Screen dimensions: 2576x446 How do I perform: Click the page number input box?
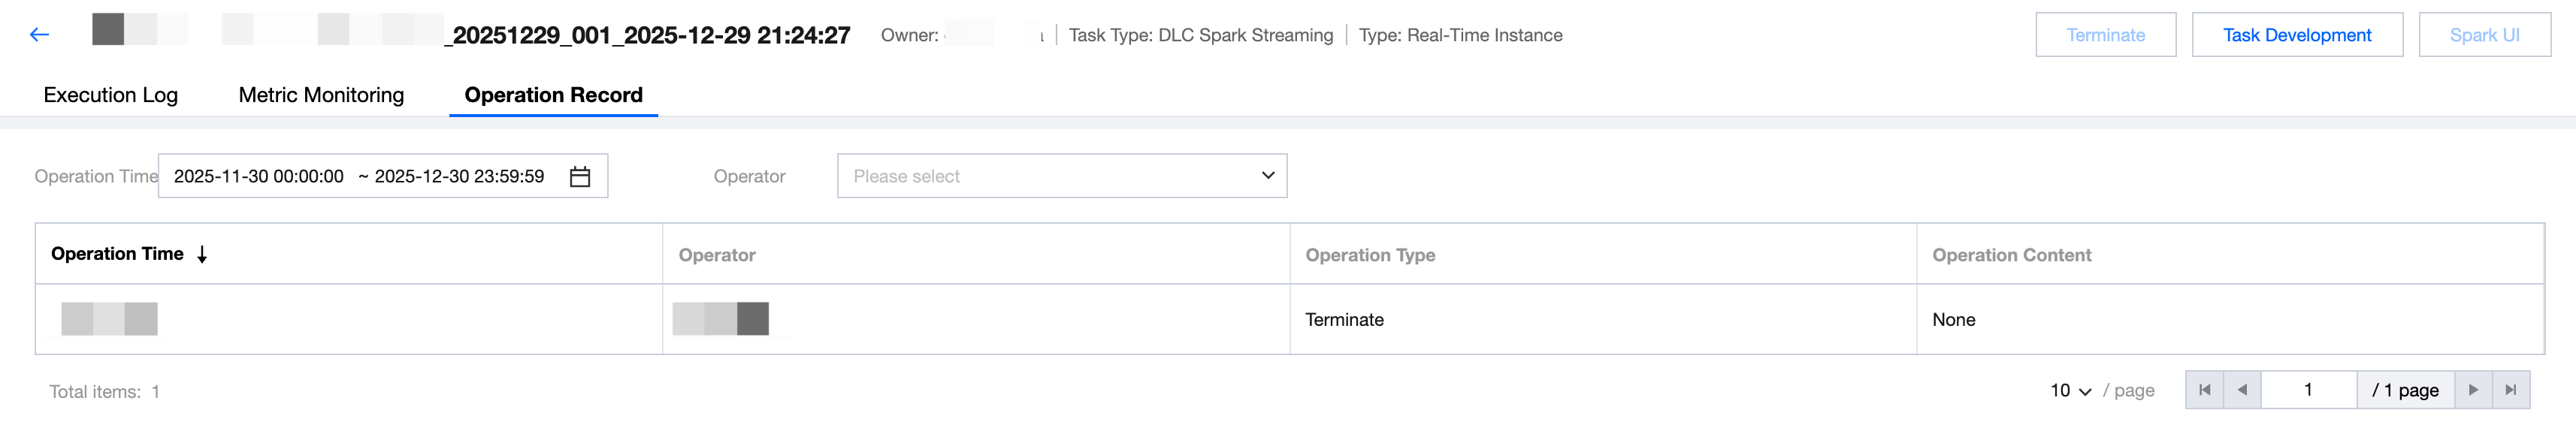(x=2308, y=390)
